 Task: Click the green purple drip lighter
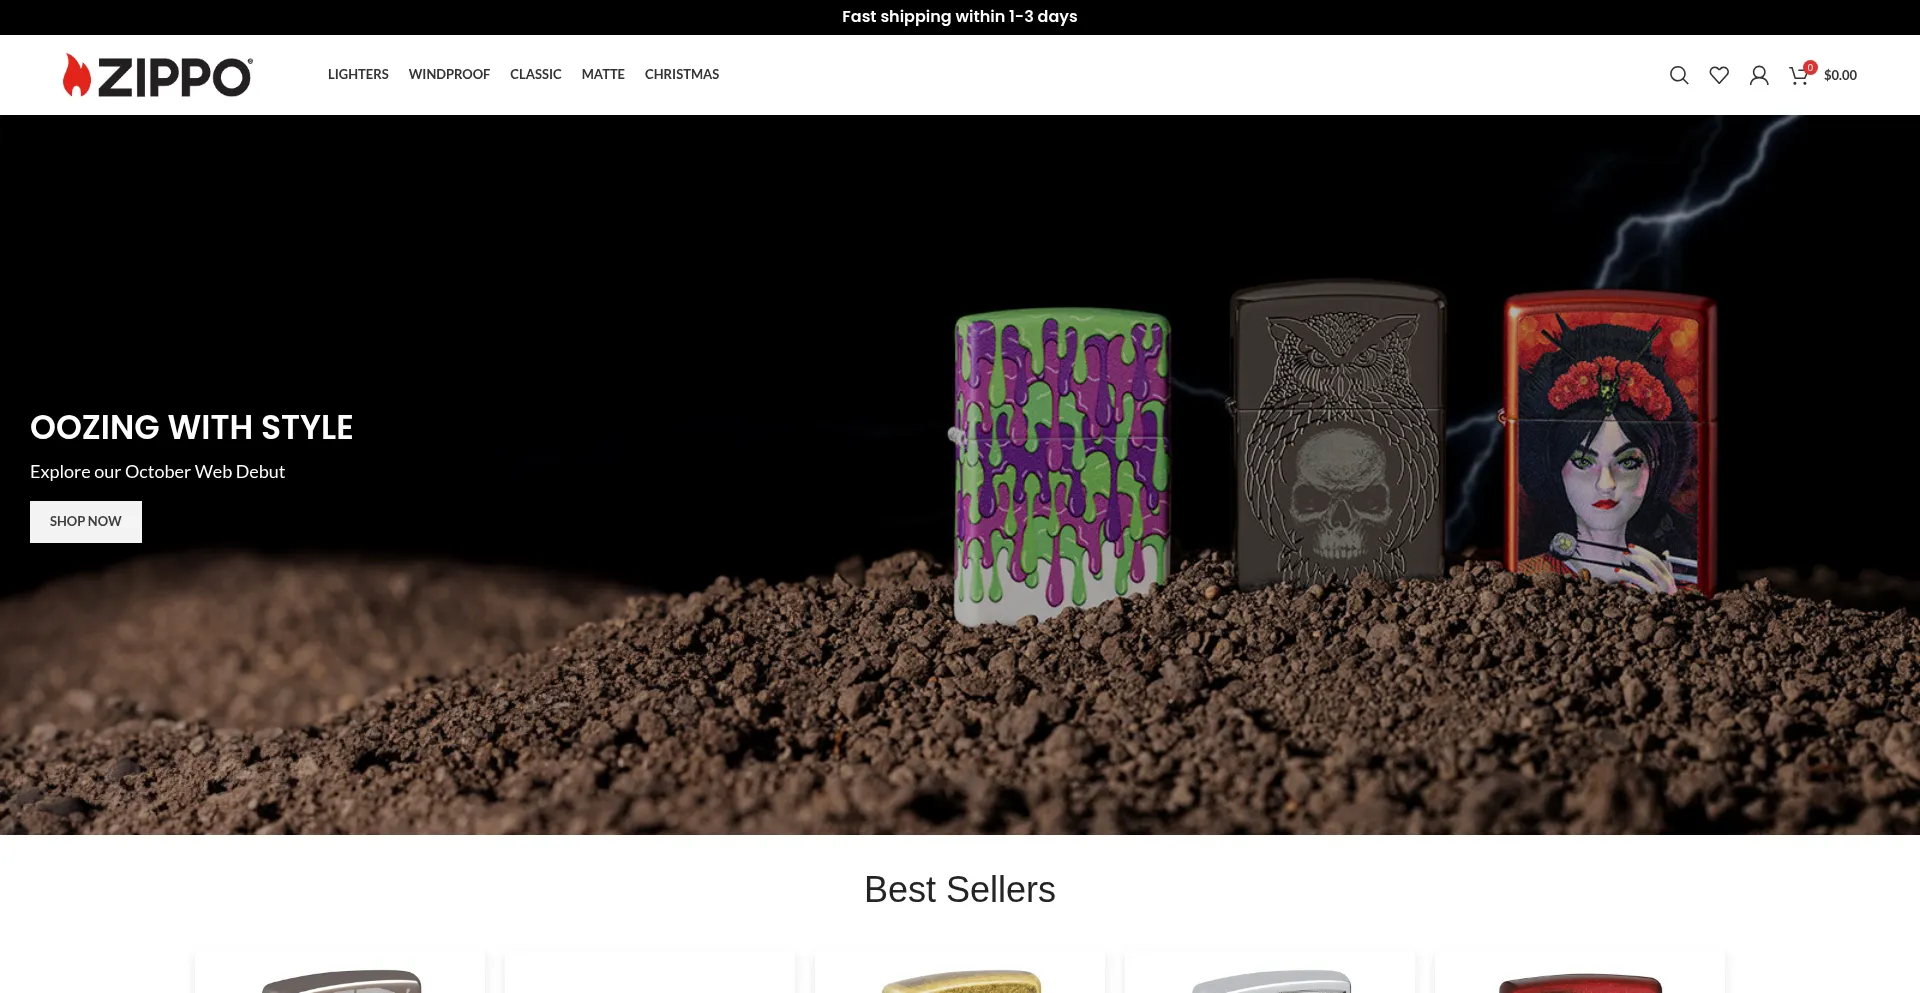click(1062, 465)
